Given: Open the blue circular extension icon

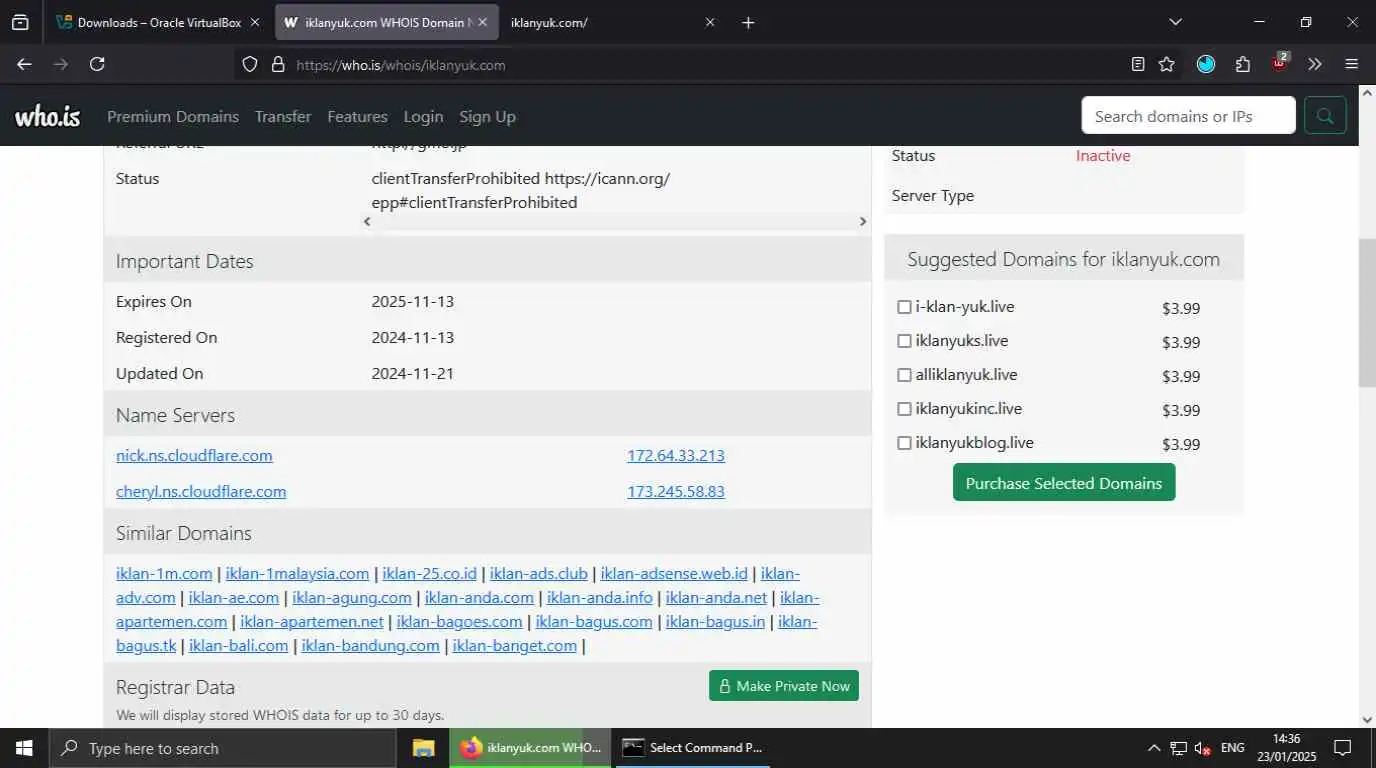Looking at the screenshot, I should point(1206,64).
